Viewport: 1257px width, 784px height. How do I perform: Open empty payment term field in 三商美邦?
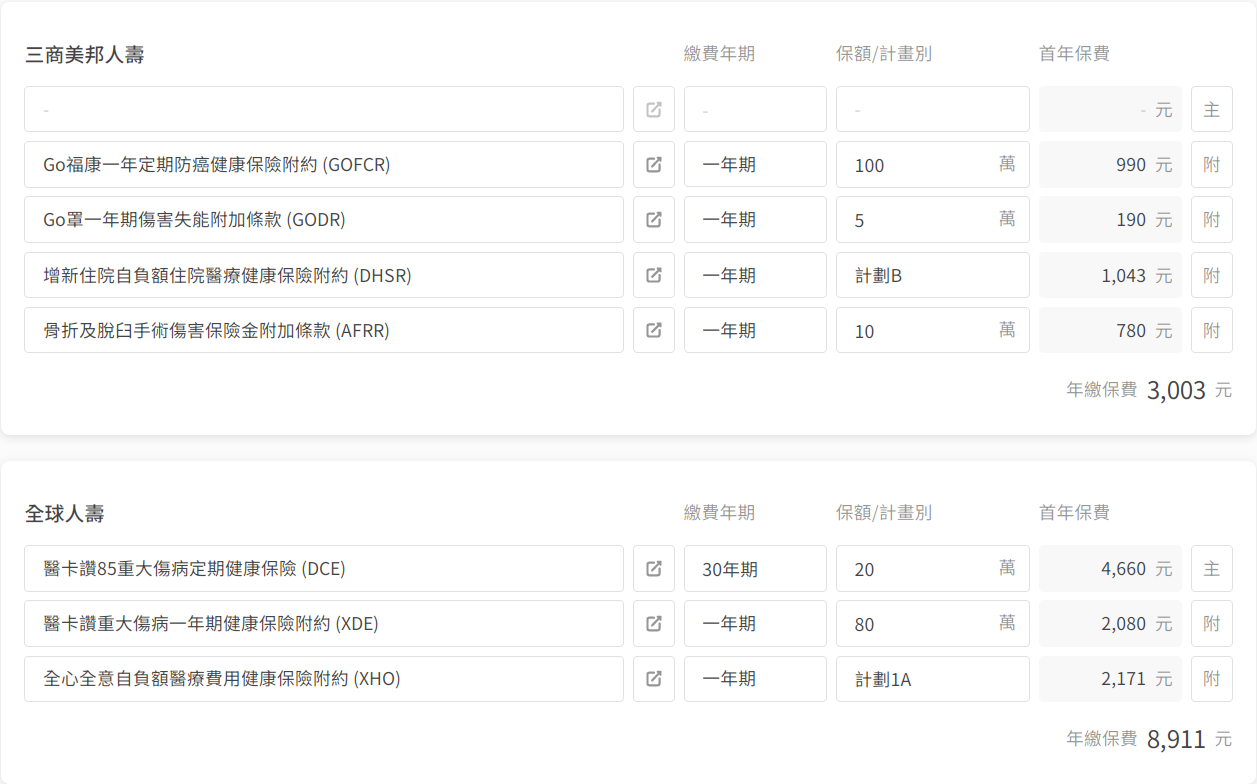755,109
